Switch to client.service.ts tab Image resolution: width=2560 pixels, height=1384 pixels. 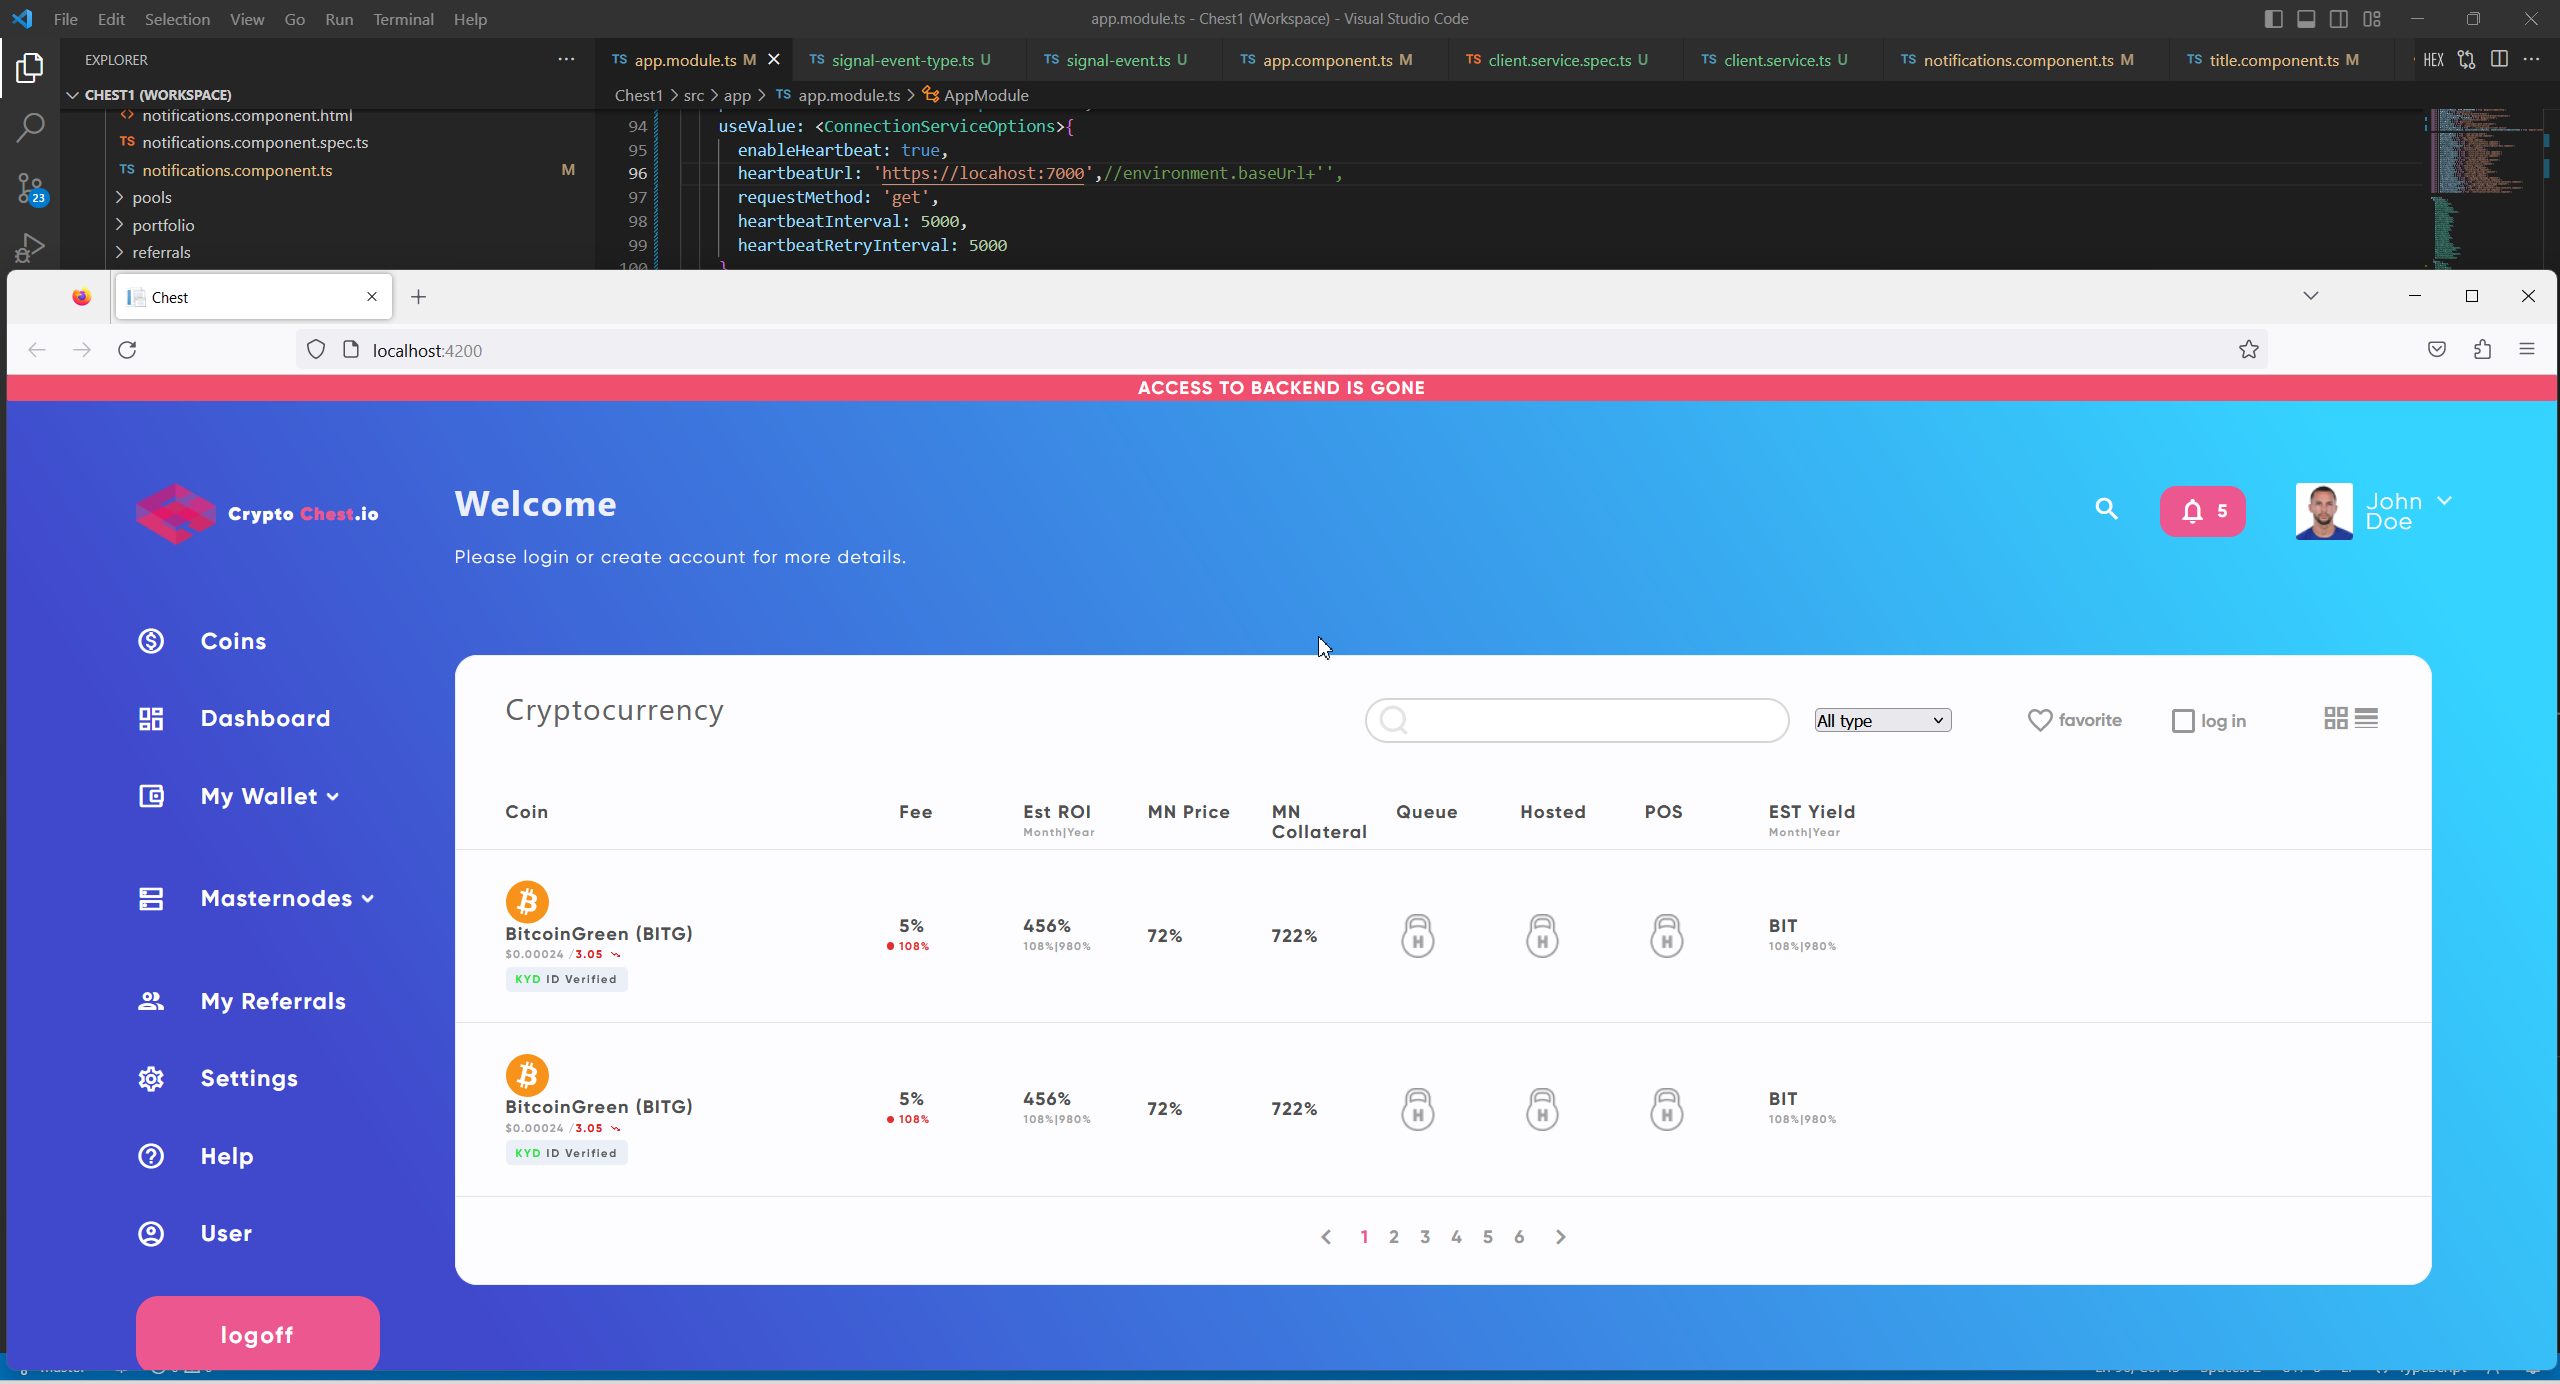[x=1776, y=60]
